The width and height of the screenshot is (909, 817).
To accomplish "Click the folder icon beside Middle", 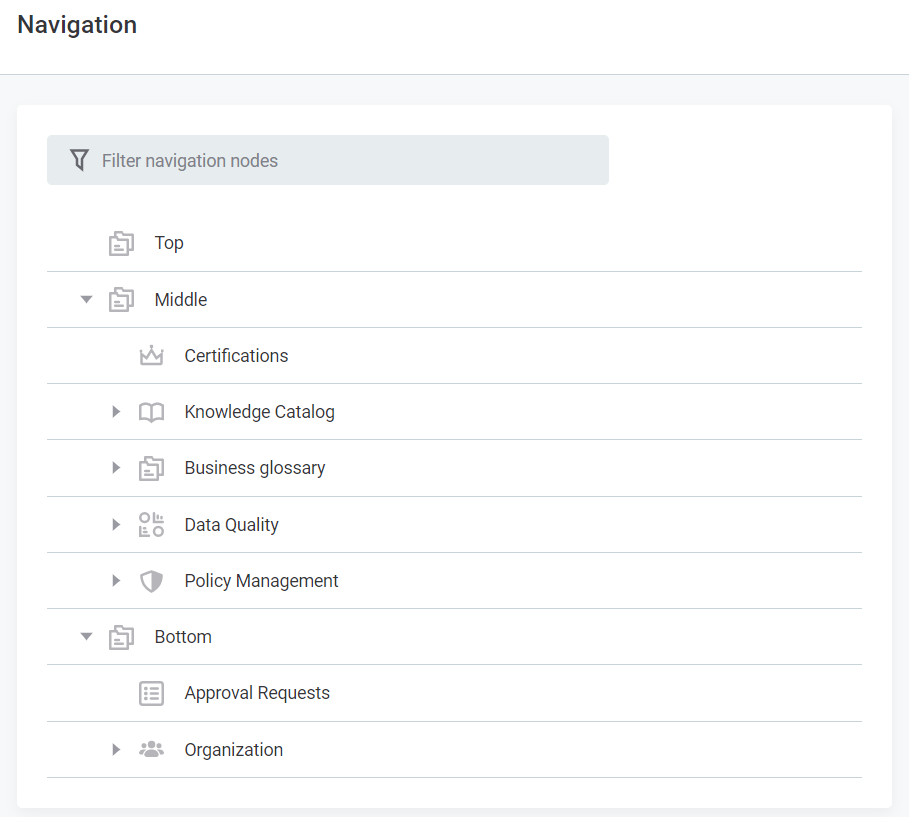I will (121, 299).
